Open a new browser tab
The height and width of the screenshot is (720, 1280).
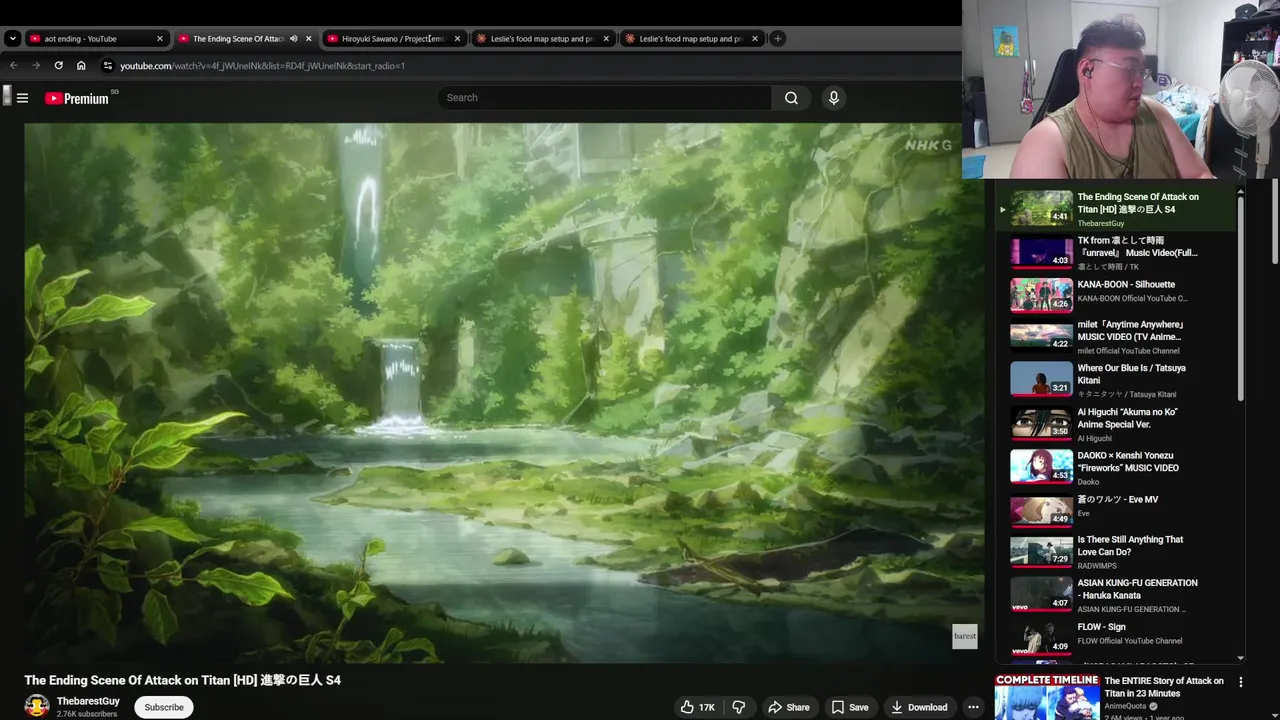coord(777,39)
